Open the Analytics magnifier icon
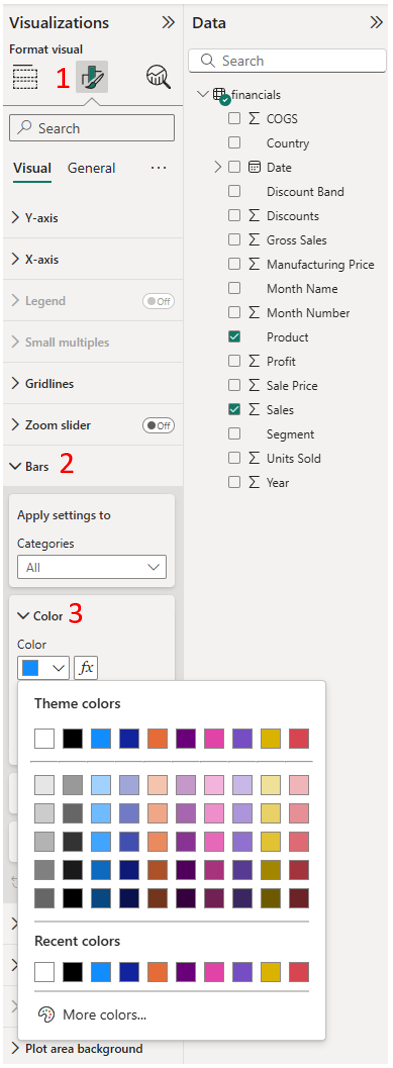The height and width of the screenshot is (1068, 393). [158, 77]
